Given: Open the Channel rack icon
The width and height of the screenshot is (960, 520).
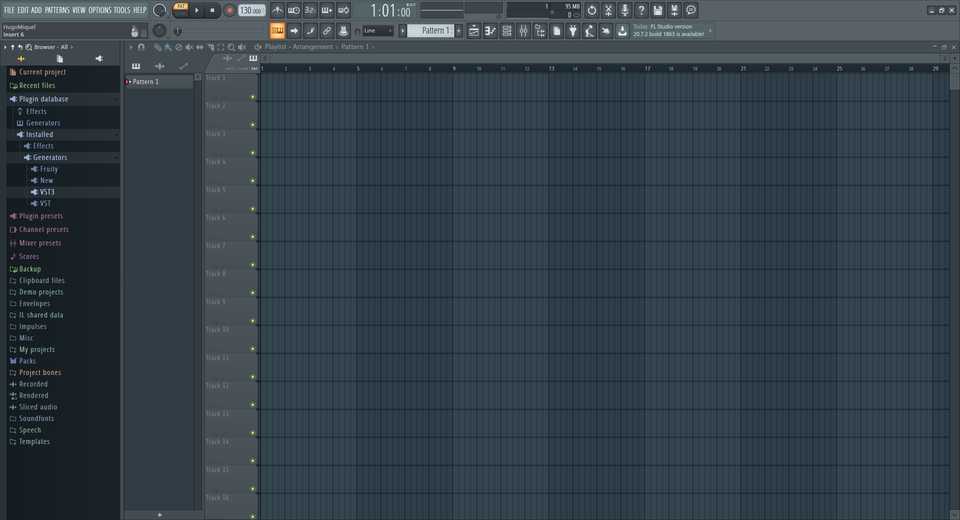Looking at the screenshot, I should pos(507,31).
